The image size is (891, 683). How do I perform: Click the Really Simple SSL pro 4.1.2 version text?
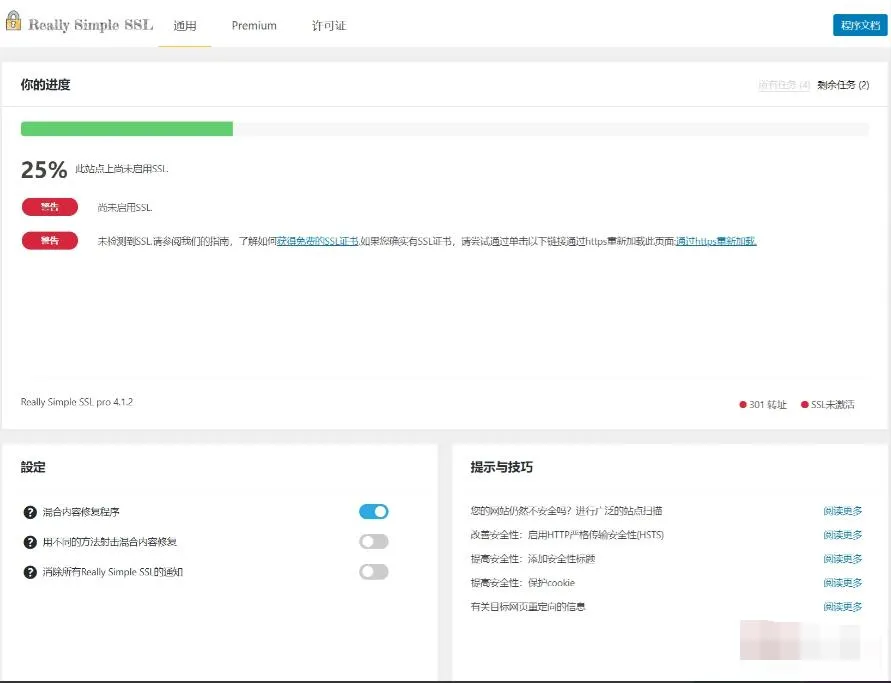click(77, 402)
